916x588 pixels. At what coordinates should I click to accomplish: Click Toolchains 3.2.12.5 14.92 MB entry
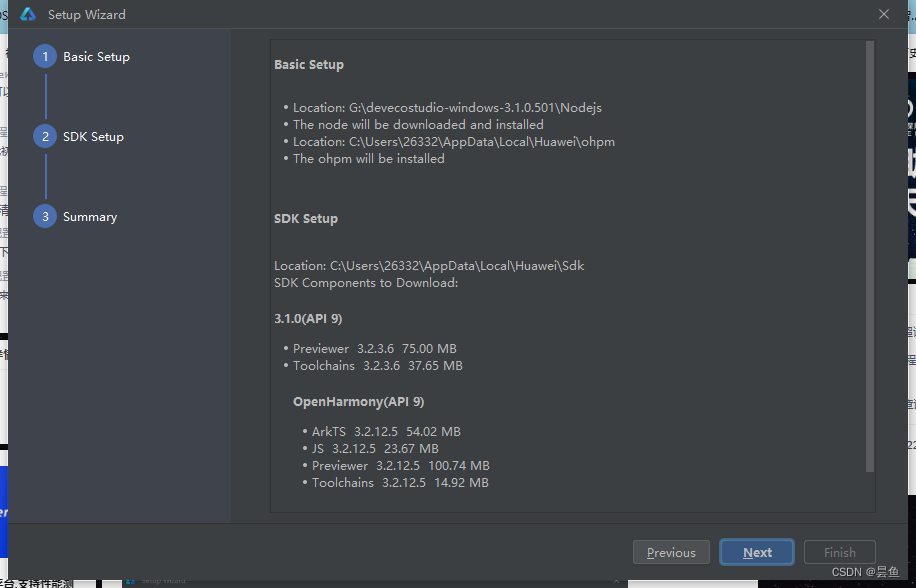tap(400, 482)
